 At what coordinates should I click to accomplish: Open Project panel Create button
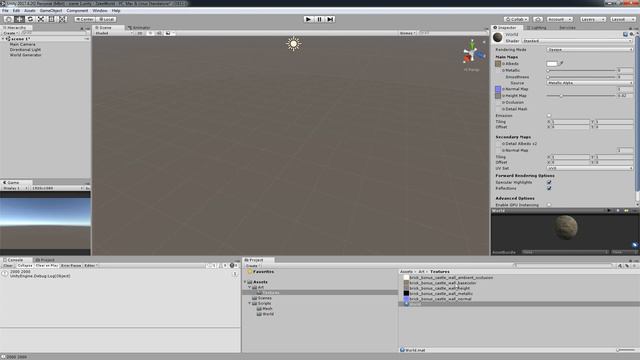[x=252, y=266]
